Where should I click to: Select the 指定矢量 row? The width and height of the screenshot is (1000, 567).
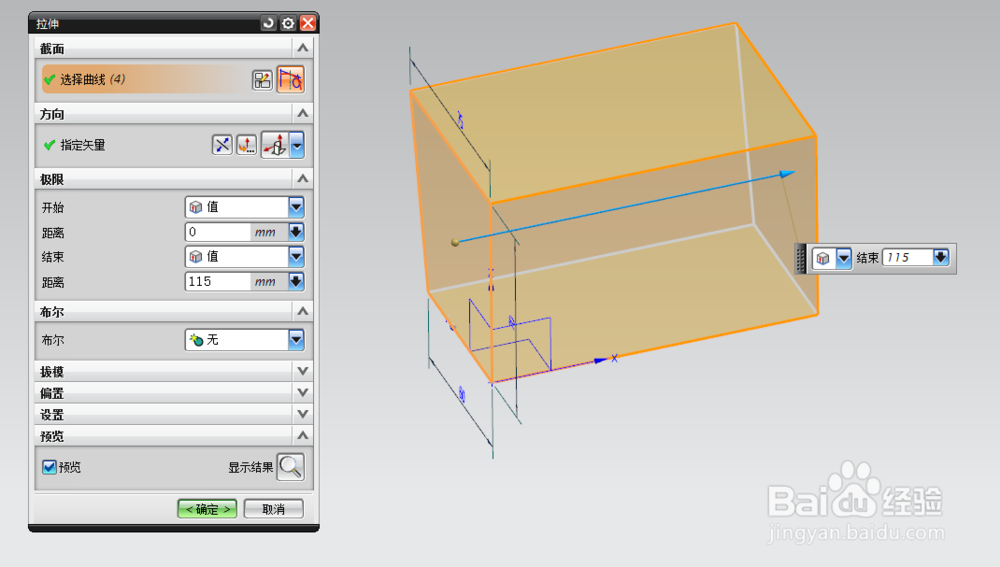click(128, 145)
